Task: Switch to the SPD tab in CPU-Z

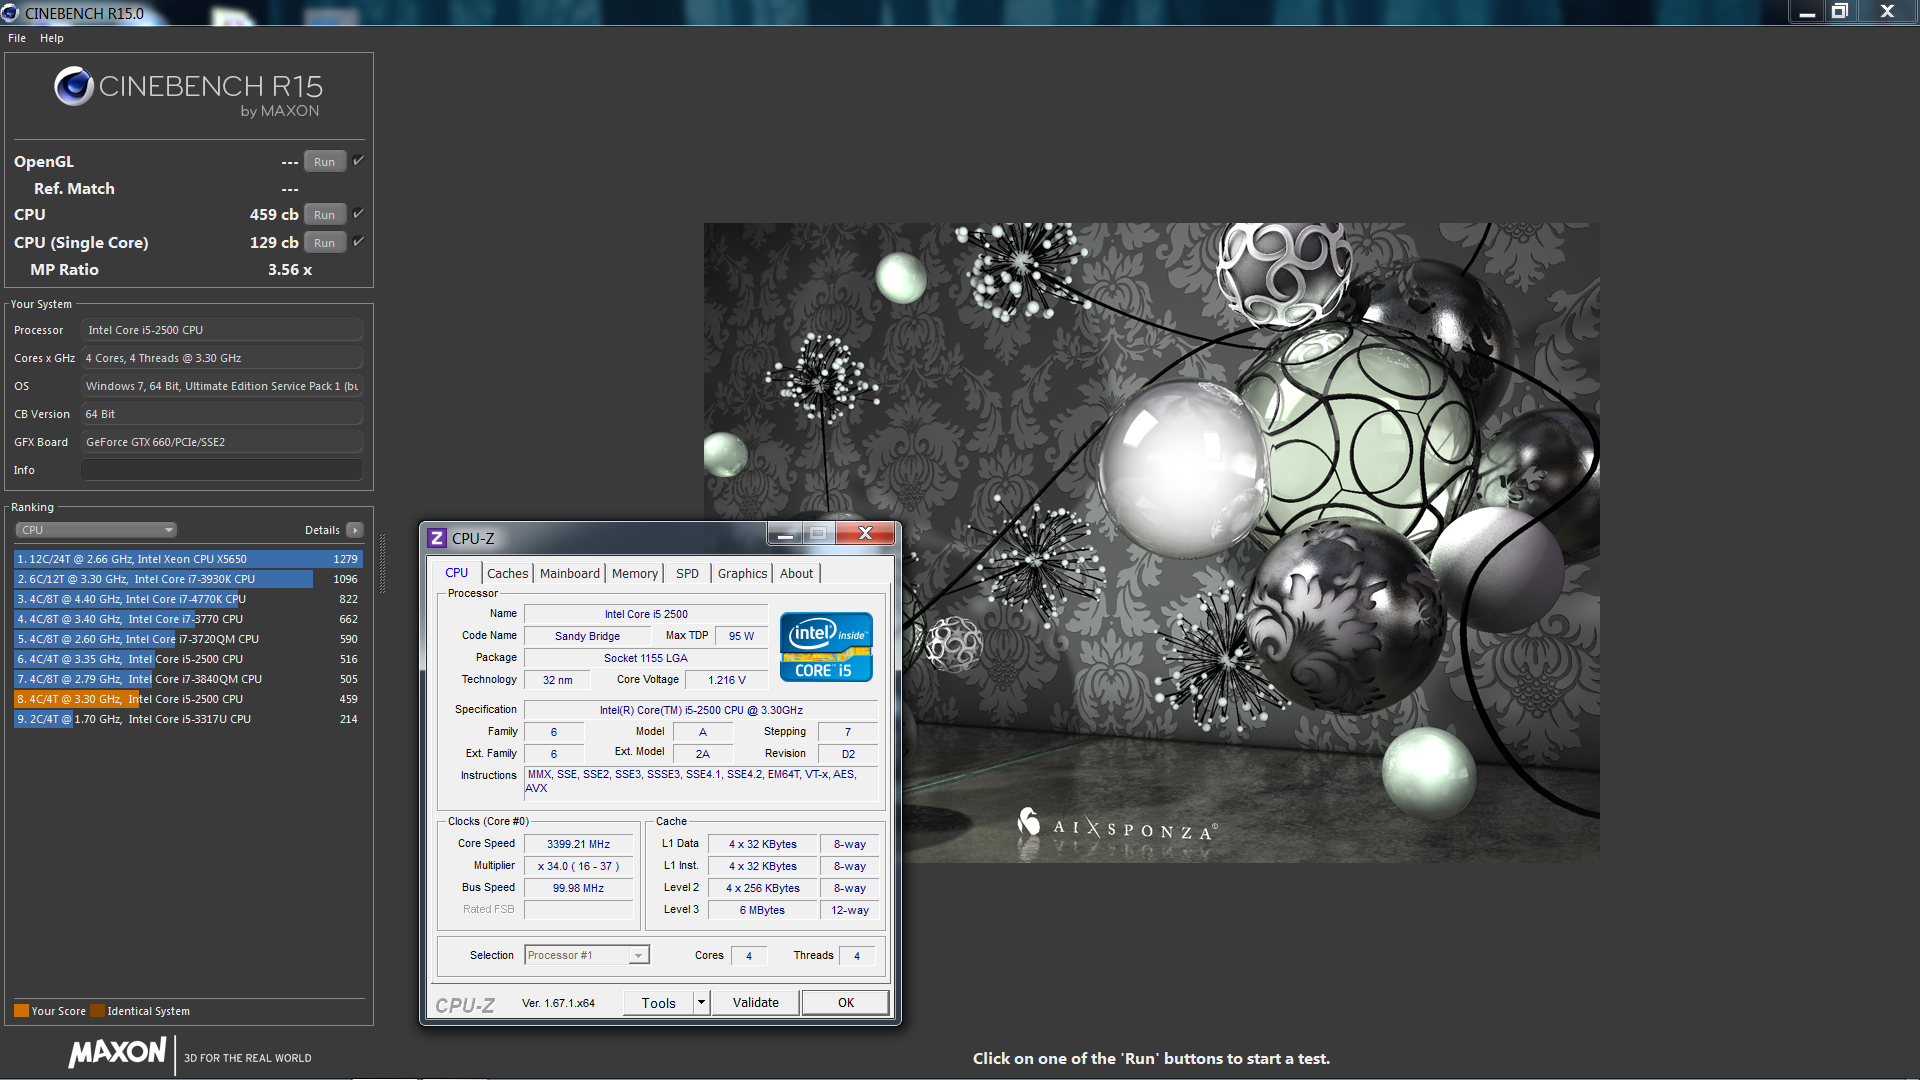Action: 687,573
